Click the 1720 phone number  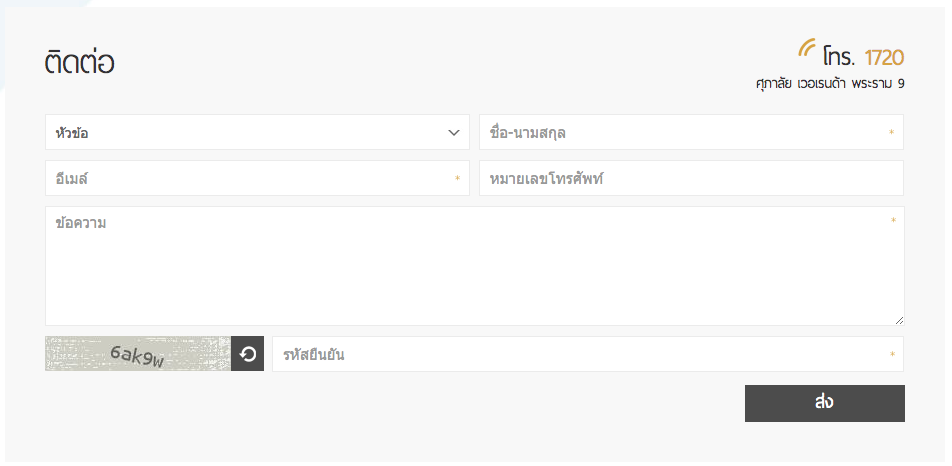pos(885,58)
